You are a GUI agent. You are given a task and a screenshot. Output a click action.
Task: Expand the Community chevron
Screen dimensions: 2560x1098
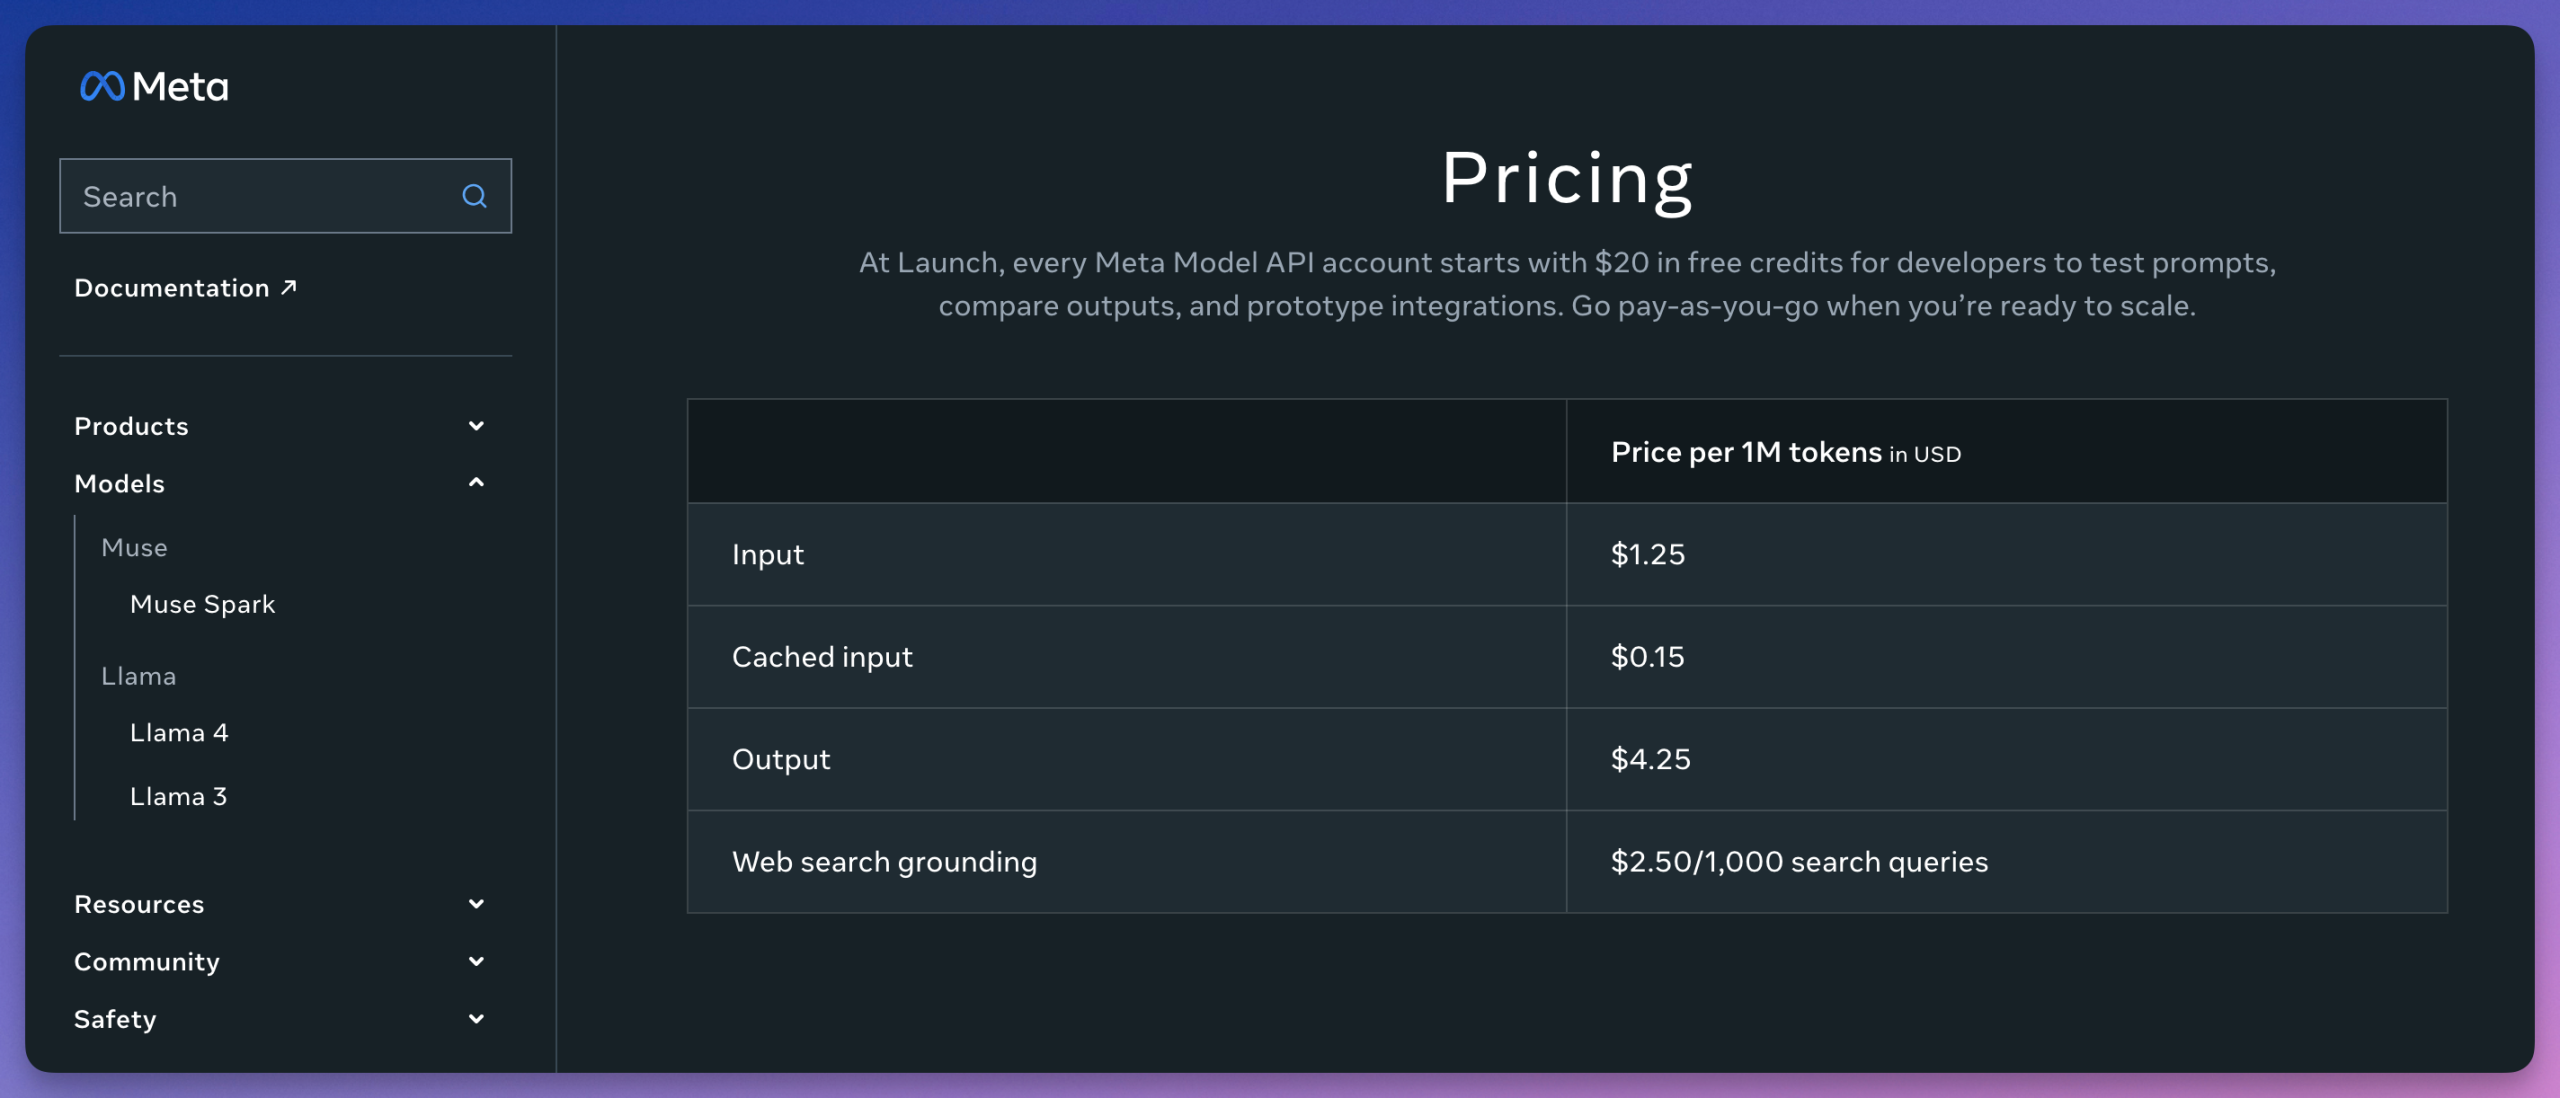[x=476, y=961]
